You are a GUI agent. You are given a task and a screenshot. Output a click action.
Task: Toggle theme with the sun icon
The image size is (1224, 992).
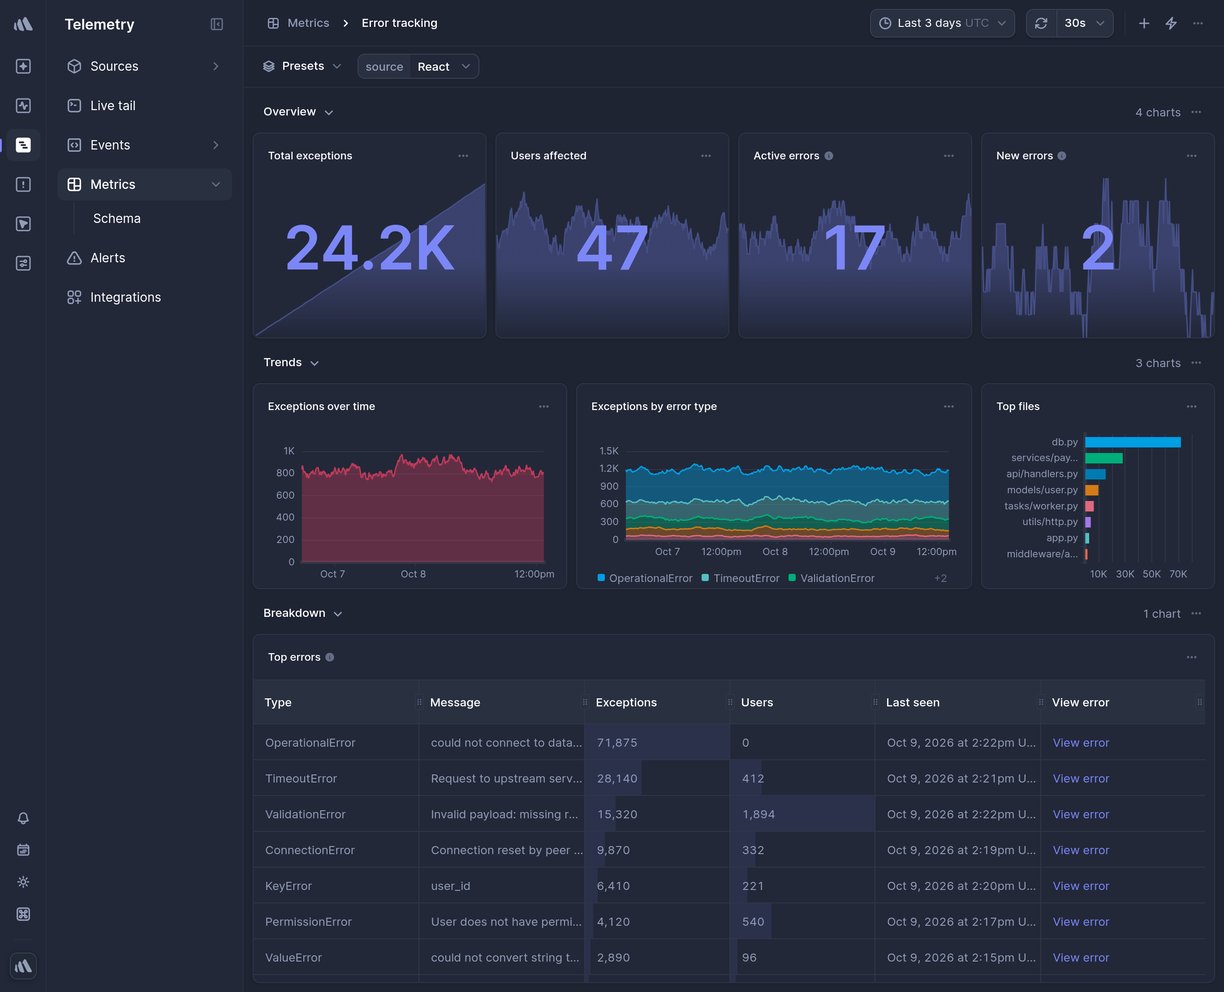pyautogui.click(x=23, y=882)
